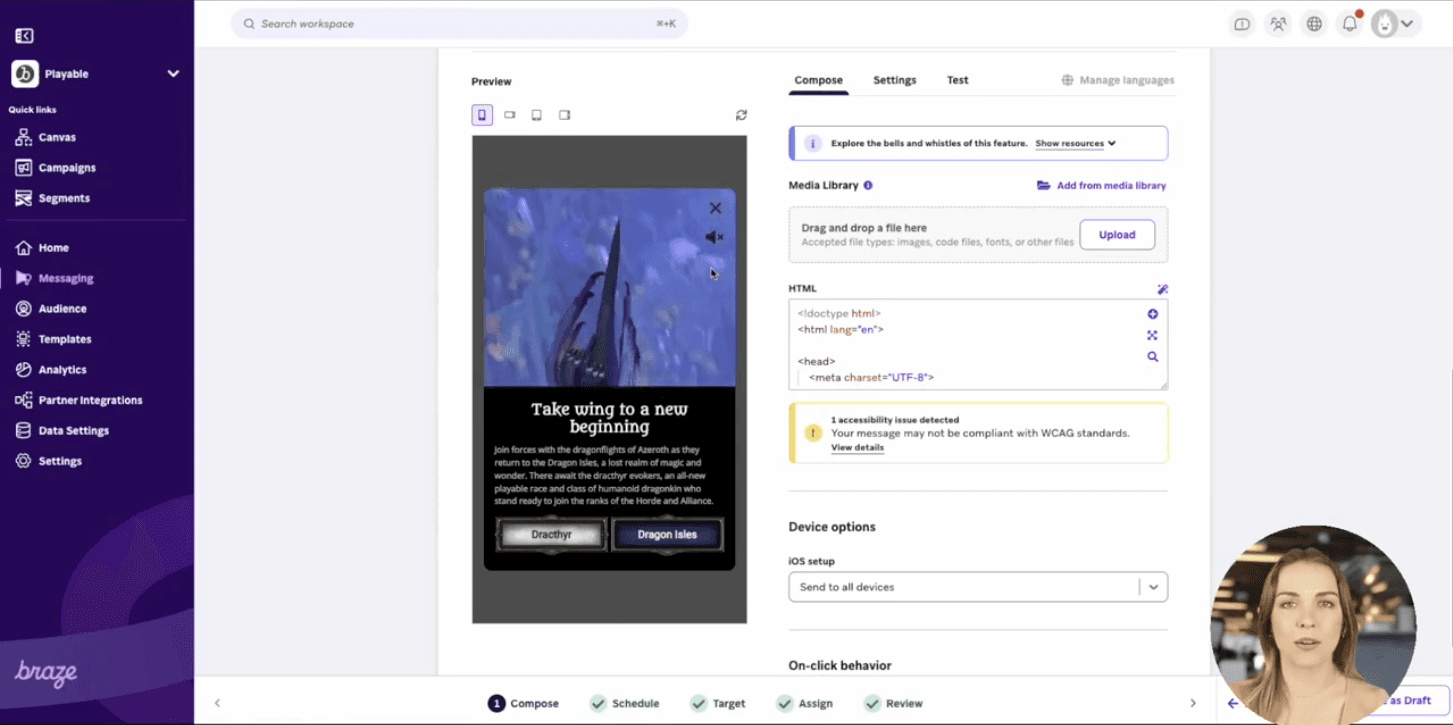The height and width of the screenshot is (725, 1453).
Task: Open the user profile avatar menu
Action: (1395, 24)
